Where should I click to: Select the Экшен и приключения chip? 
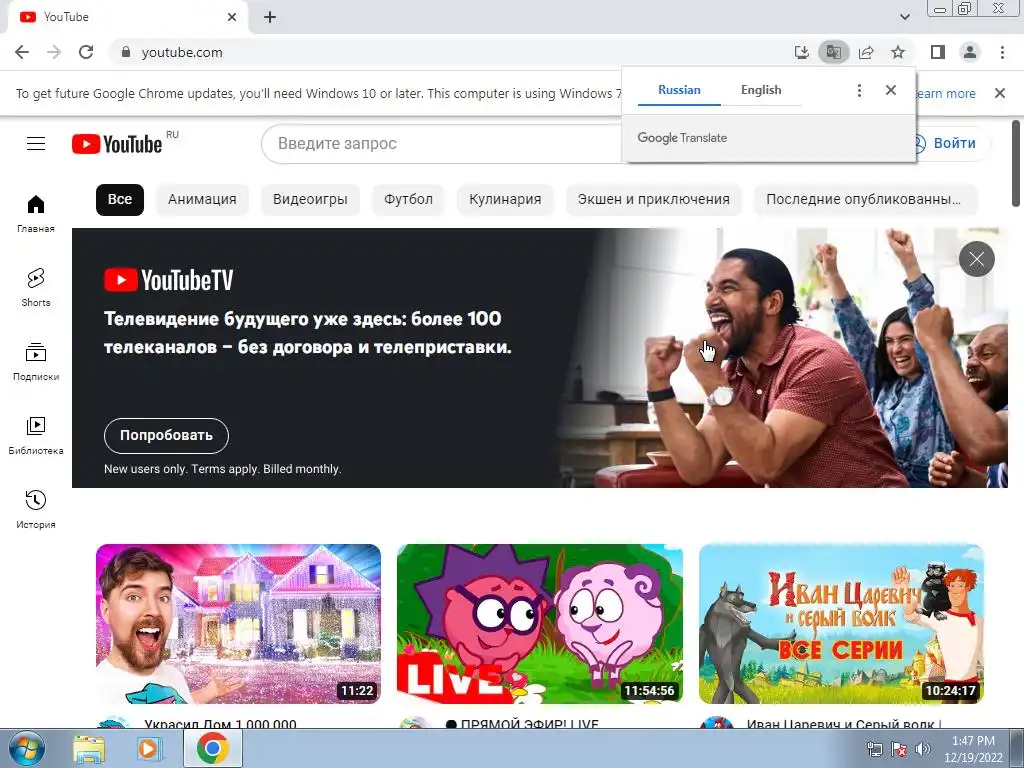pyautogui.click(x=654, y=199)
